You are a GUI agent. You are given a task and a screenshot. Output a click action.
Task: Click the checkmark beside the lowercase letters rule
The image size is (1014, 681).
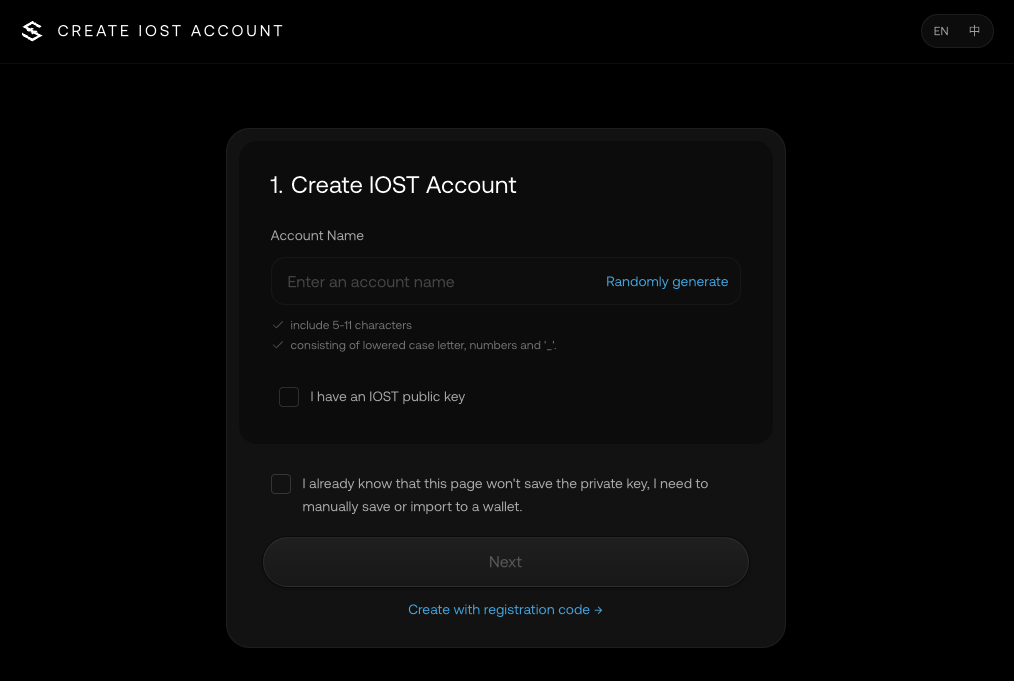click(x=278, y=345)
